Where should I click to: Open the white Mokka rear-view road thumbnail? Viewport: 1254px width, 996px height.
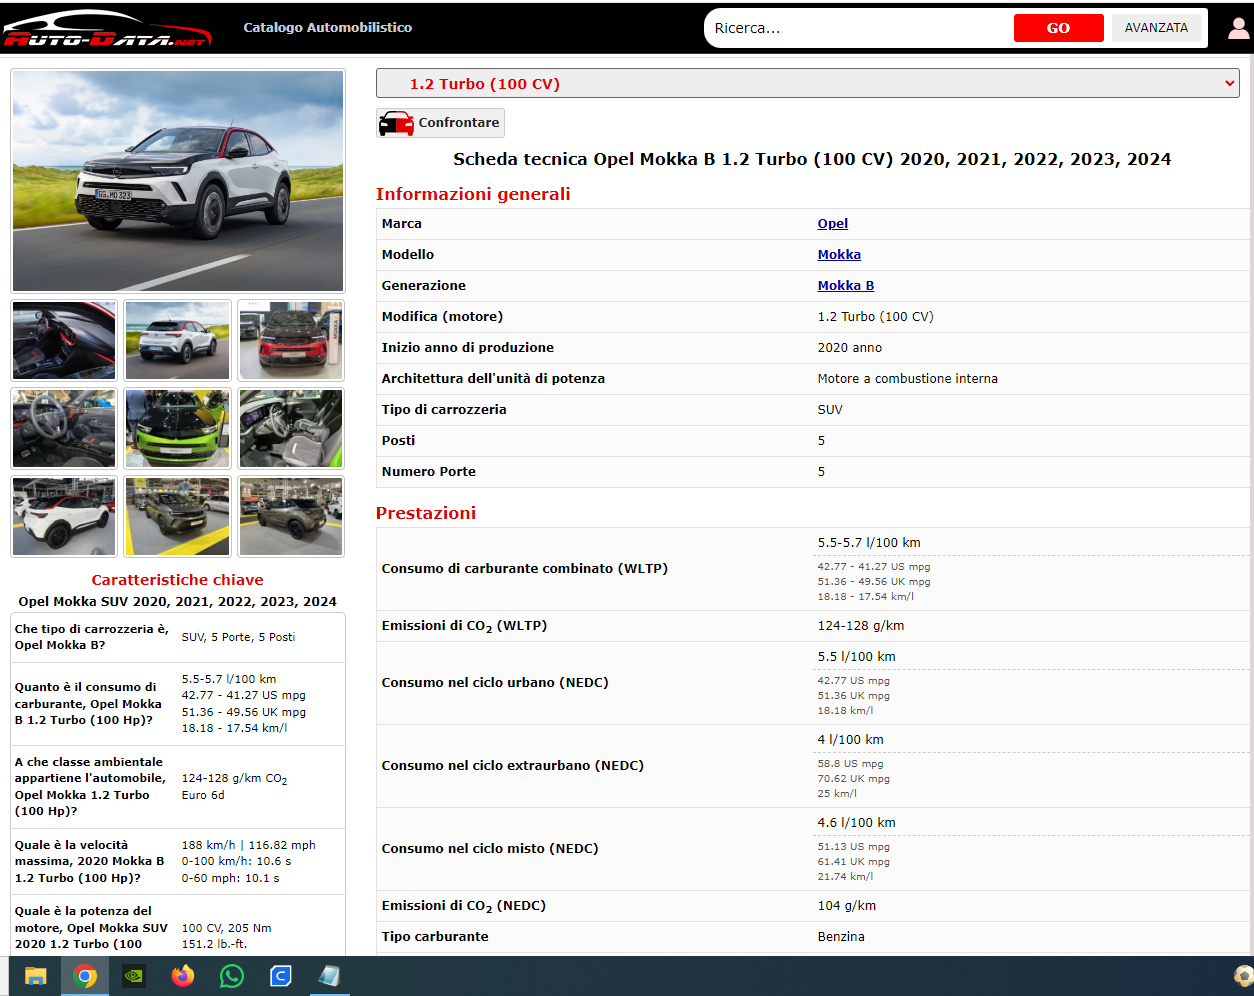(177, 340)
